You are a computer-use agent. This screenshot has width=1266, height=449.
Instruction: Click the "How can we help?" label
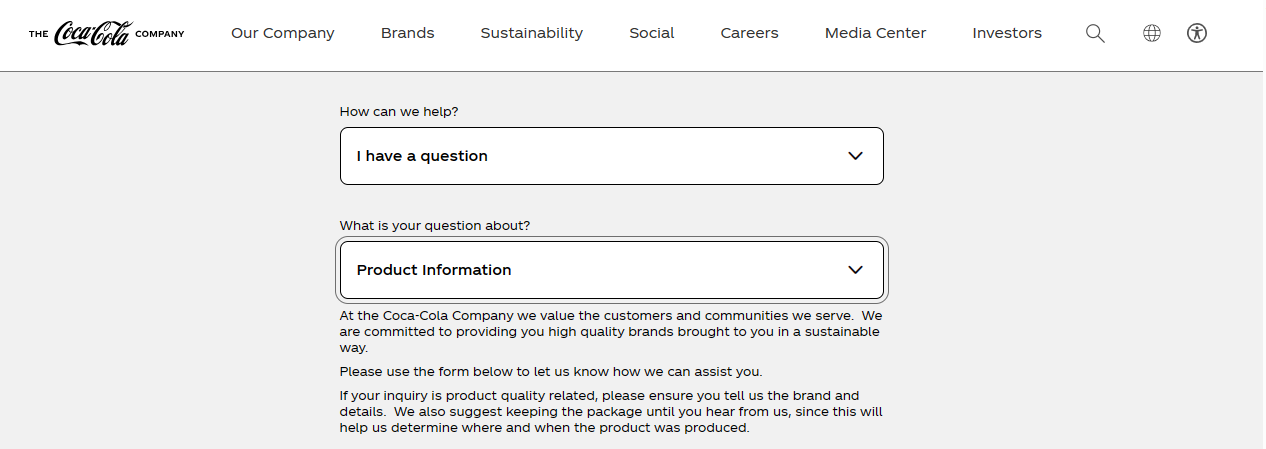(399, 112)
